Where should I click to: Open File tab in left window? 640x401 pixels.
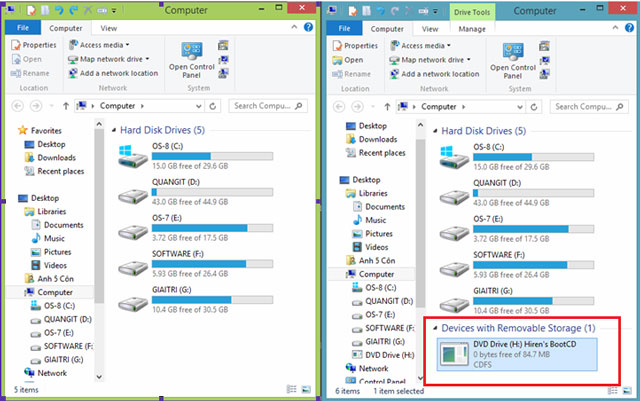[23, 28]
